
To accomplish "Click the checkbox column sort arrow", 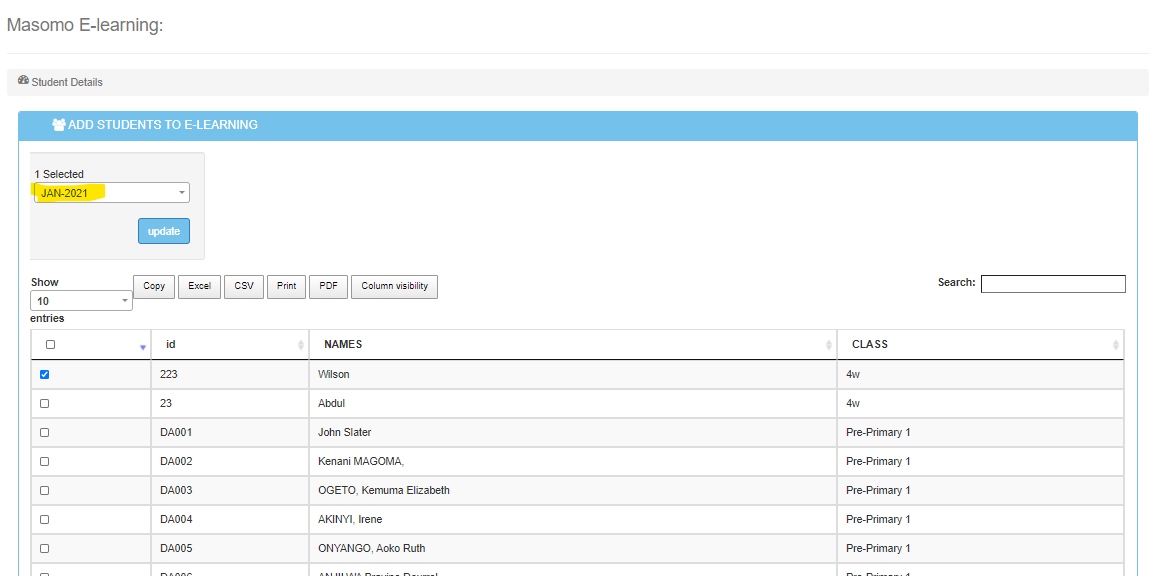I will point(143,347).
